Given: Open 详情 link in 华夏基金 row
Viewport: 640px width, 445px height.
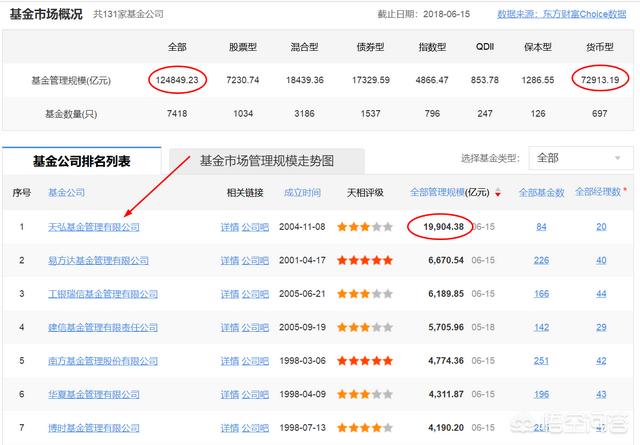Looking at the screenshot, I should tap(230, 394).
